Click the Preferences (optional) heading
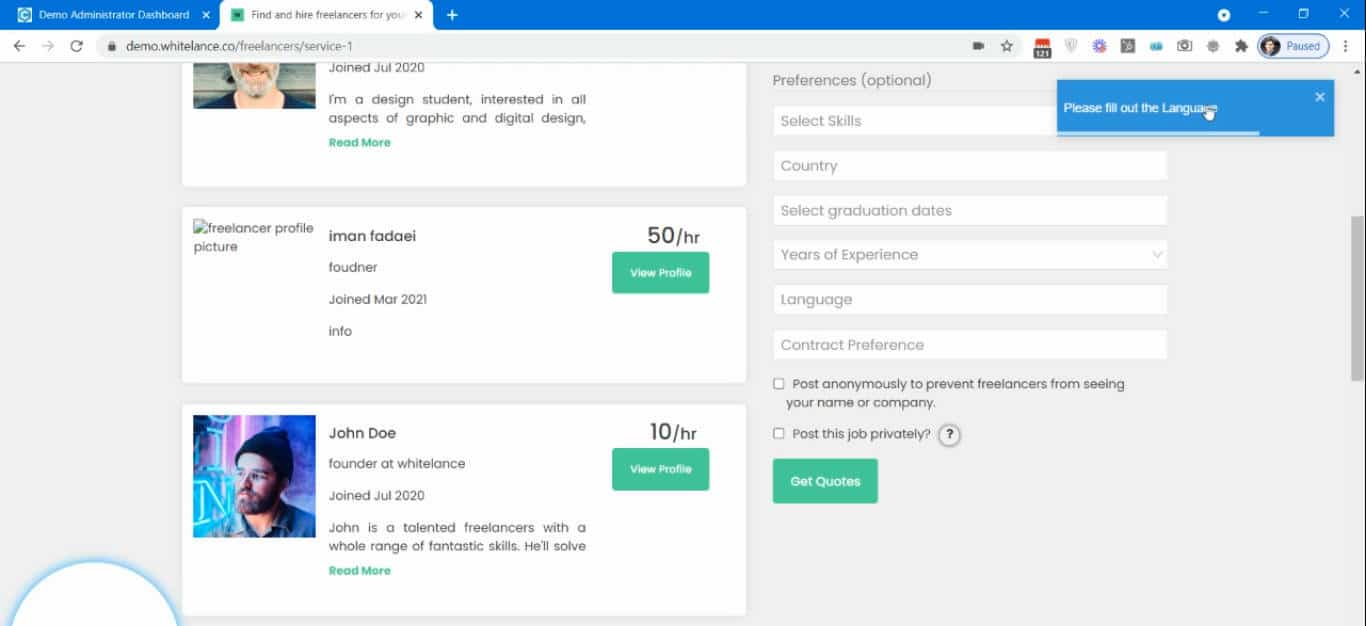1366x626 pixels. [x=852, y=80]
